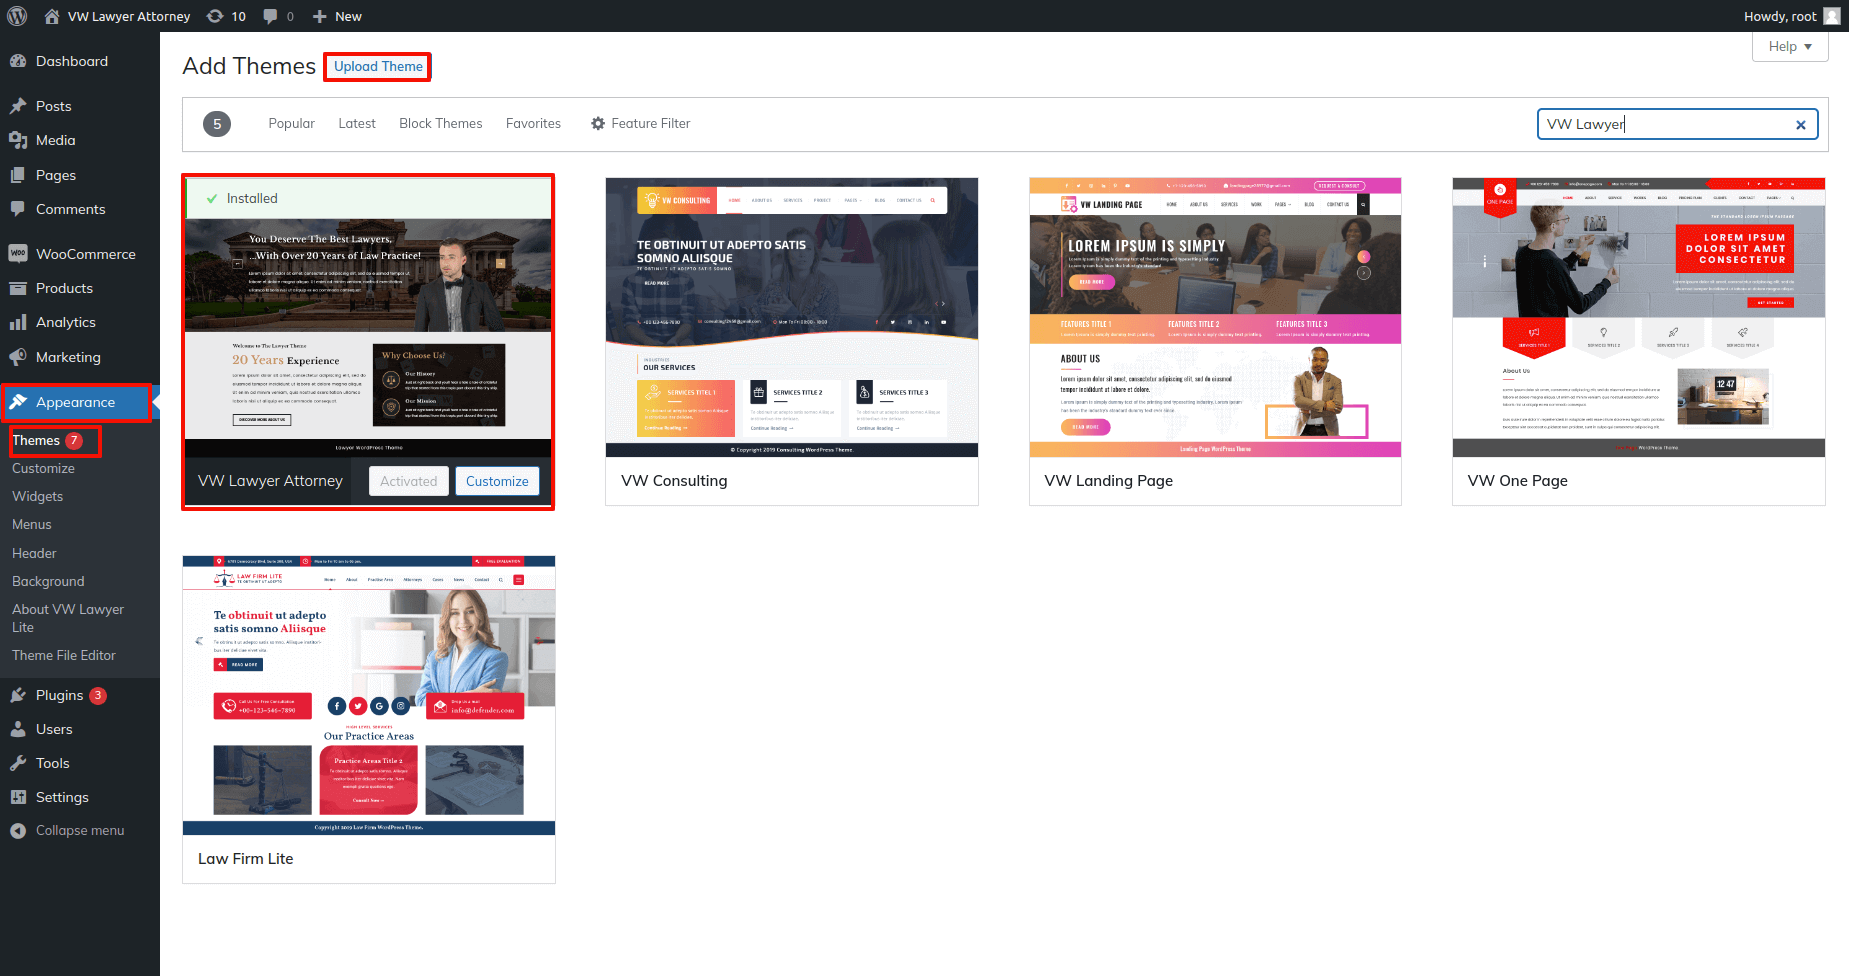Select the VW One Page title
Screen dimensions: 1849x976
pyautogui.click(x=1517, y=481)
